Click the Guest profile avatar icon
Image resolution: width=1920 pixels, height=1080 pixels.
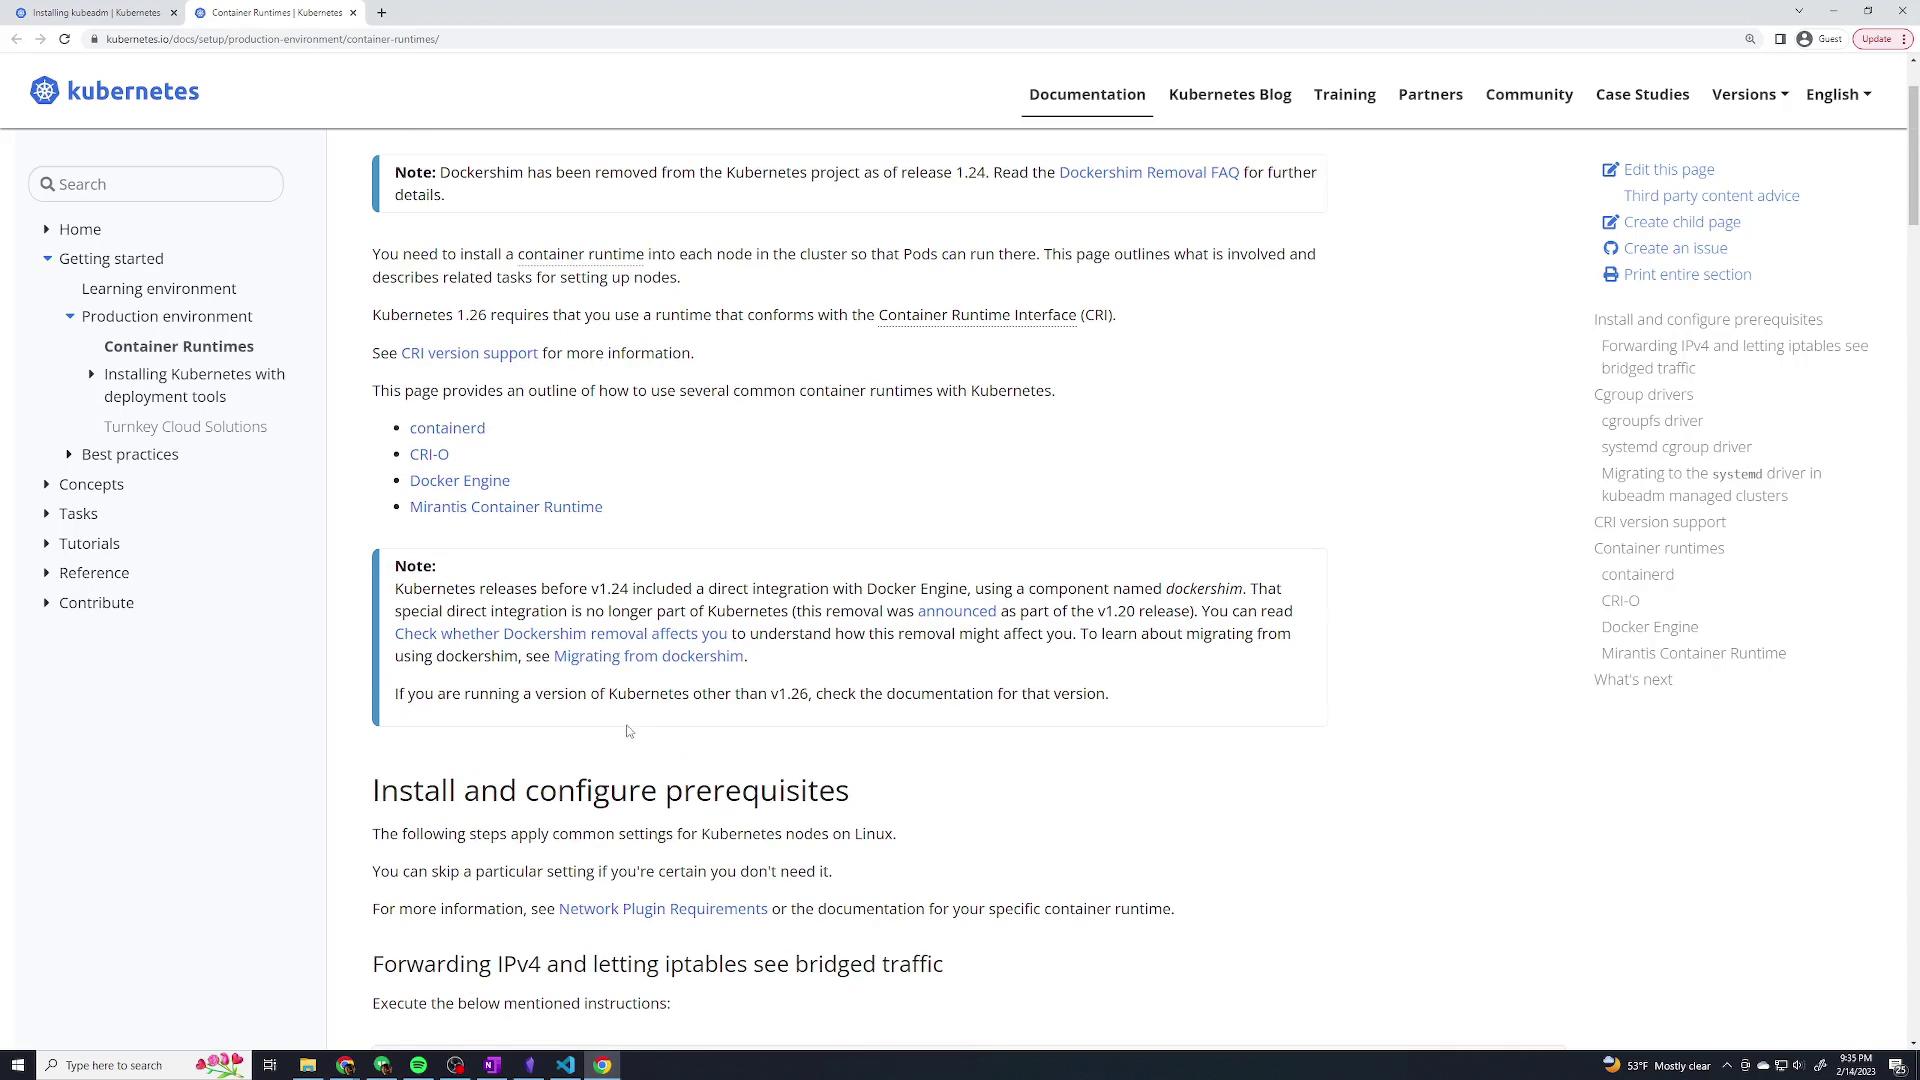coord(1804,39)
